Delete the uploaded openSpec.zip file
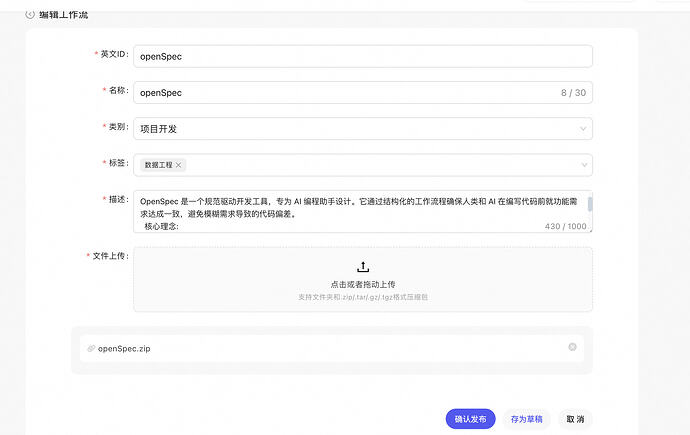This screenshot has height=435, width=690. [572, 347]
